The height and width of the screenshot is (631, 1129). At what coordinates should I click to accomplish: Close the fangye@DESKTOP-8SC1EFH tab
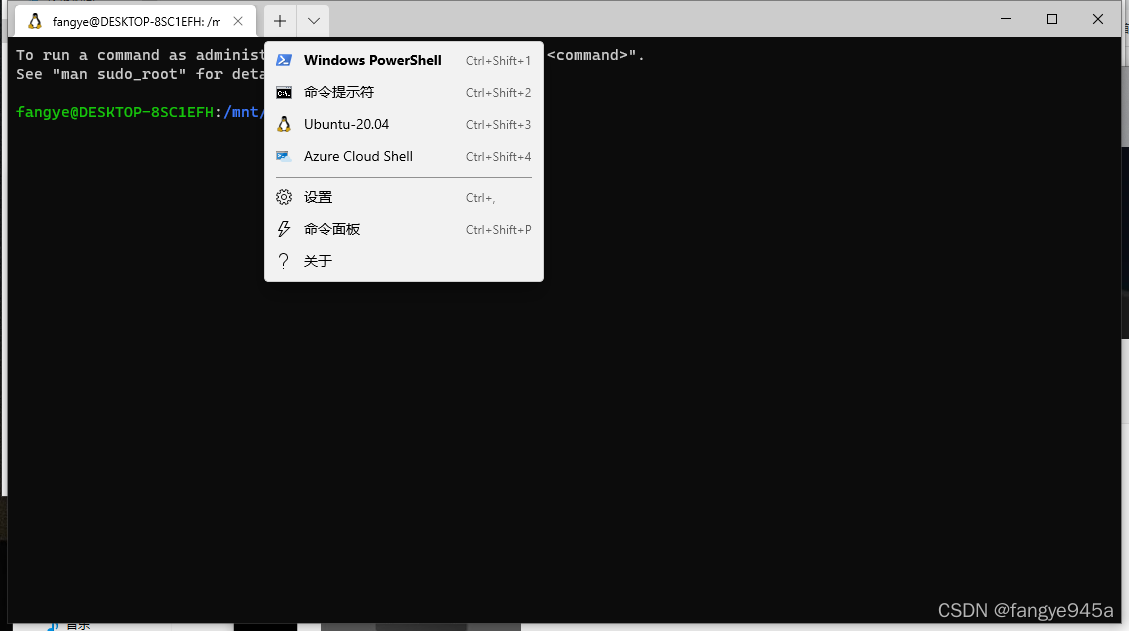coord(238,22)
